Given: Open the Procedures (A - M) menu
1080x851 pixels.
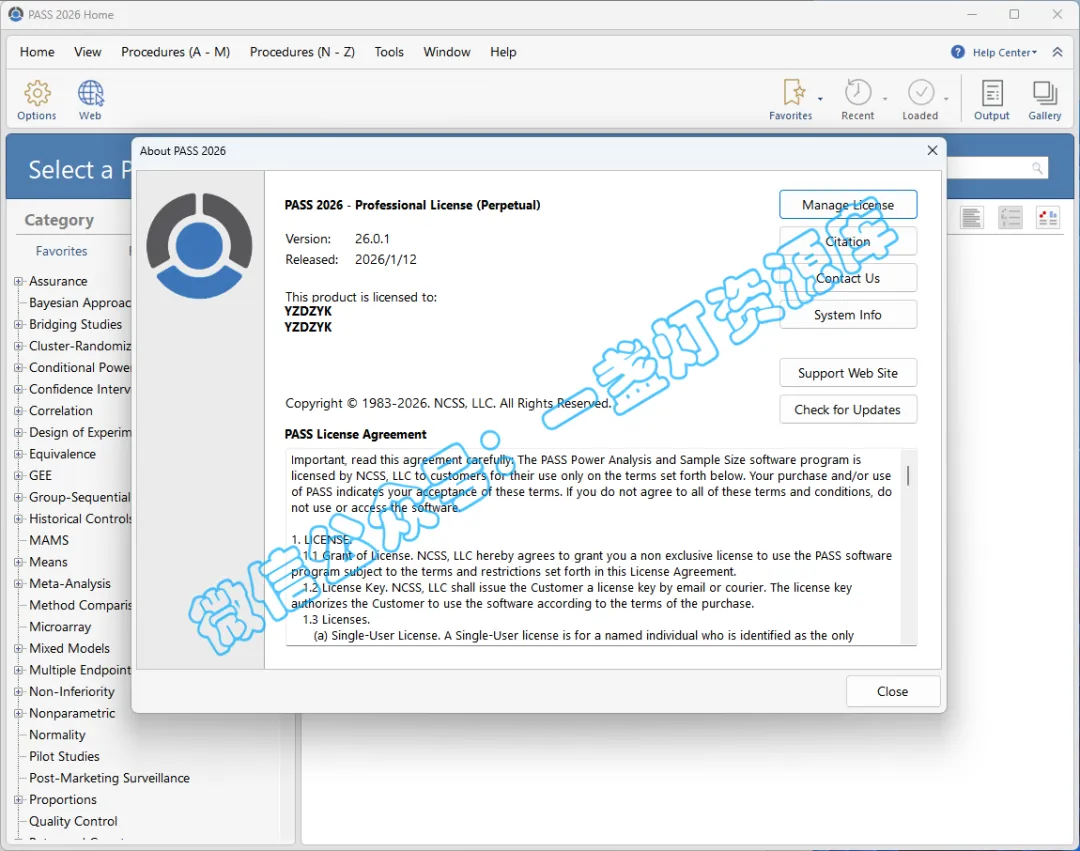Looking at the screenshot, I should pos(176,52).
